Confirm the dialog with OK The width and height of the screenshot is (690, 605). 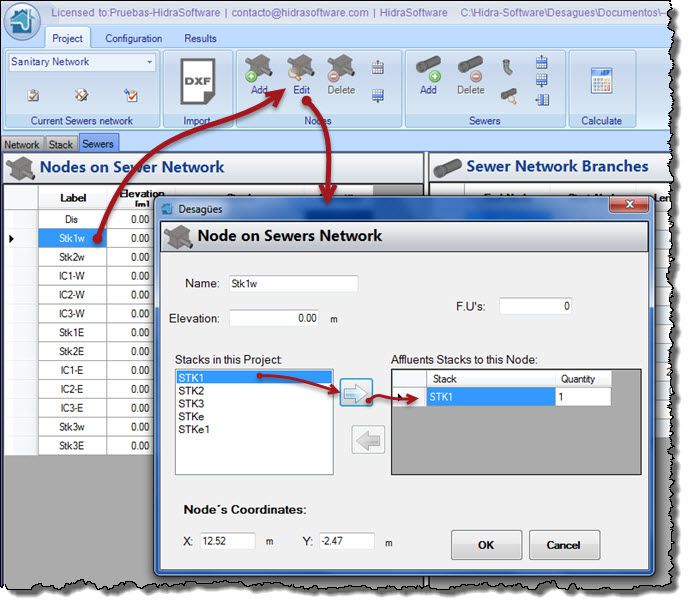point(486,545)
